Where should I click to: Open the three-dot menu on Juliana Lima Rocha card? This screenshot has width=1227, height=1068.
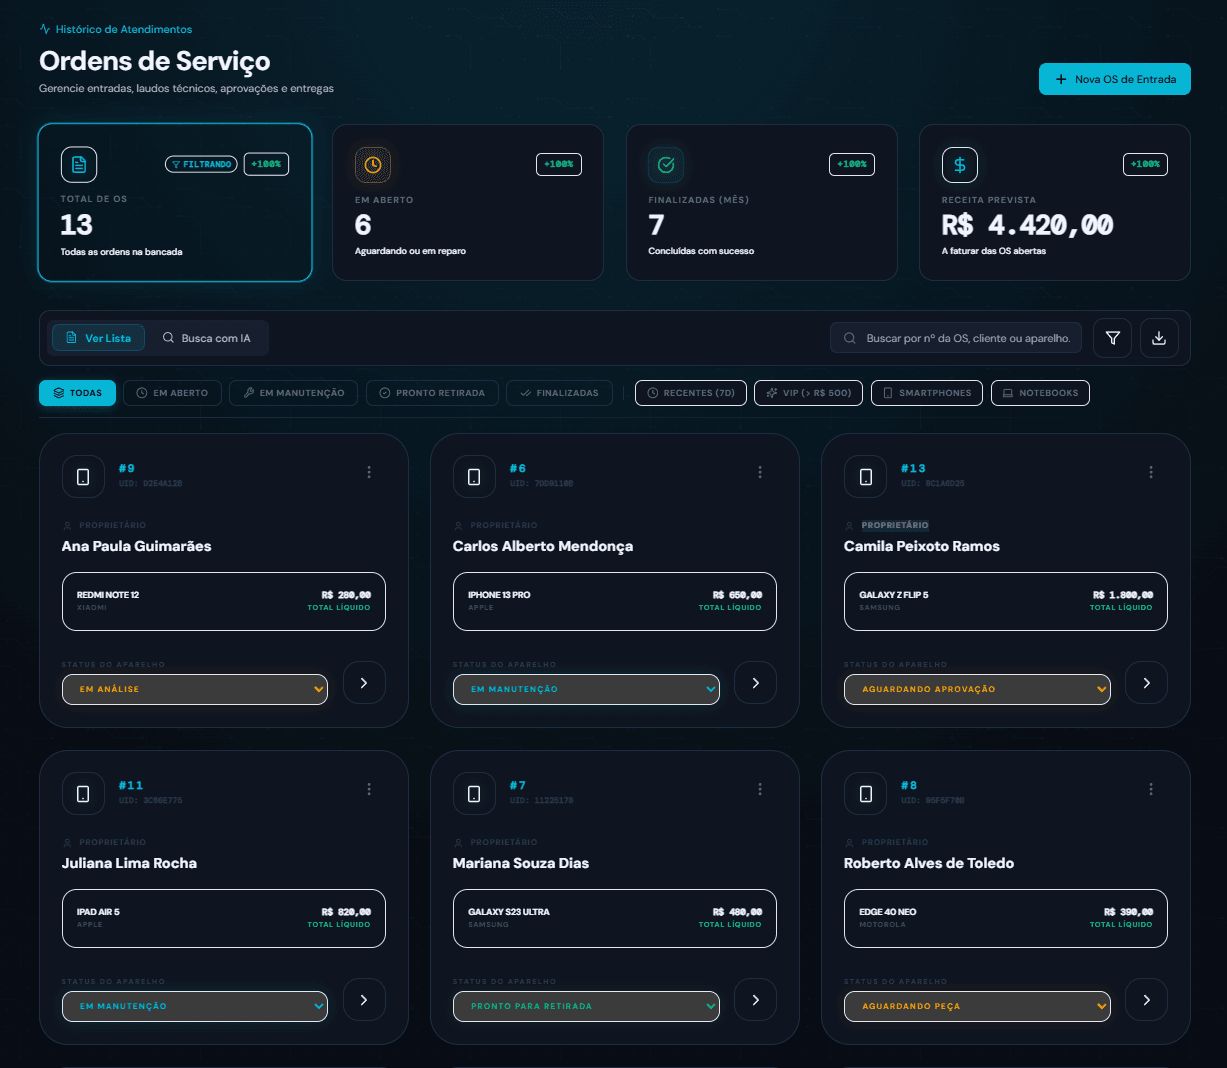pyautogui.click(x=369, y=789)
